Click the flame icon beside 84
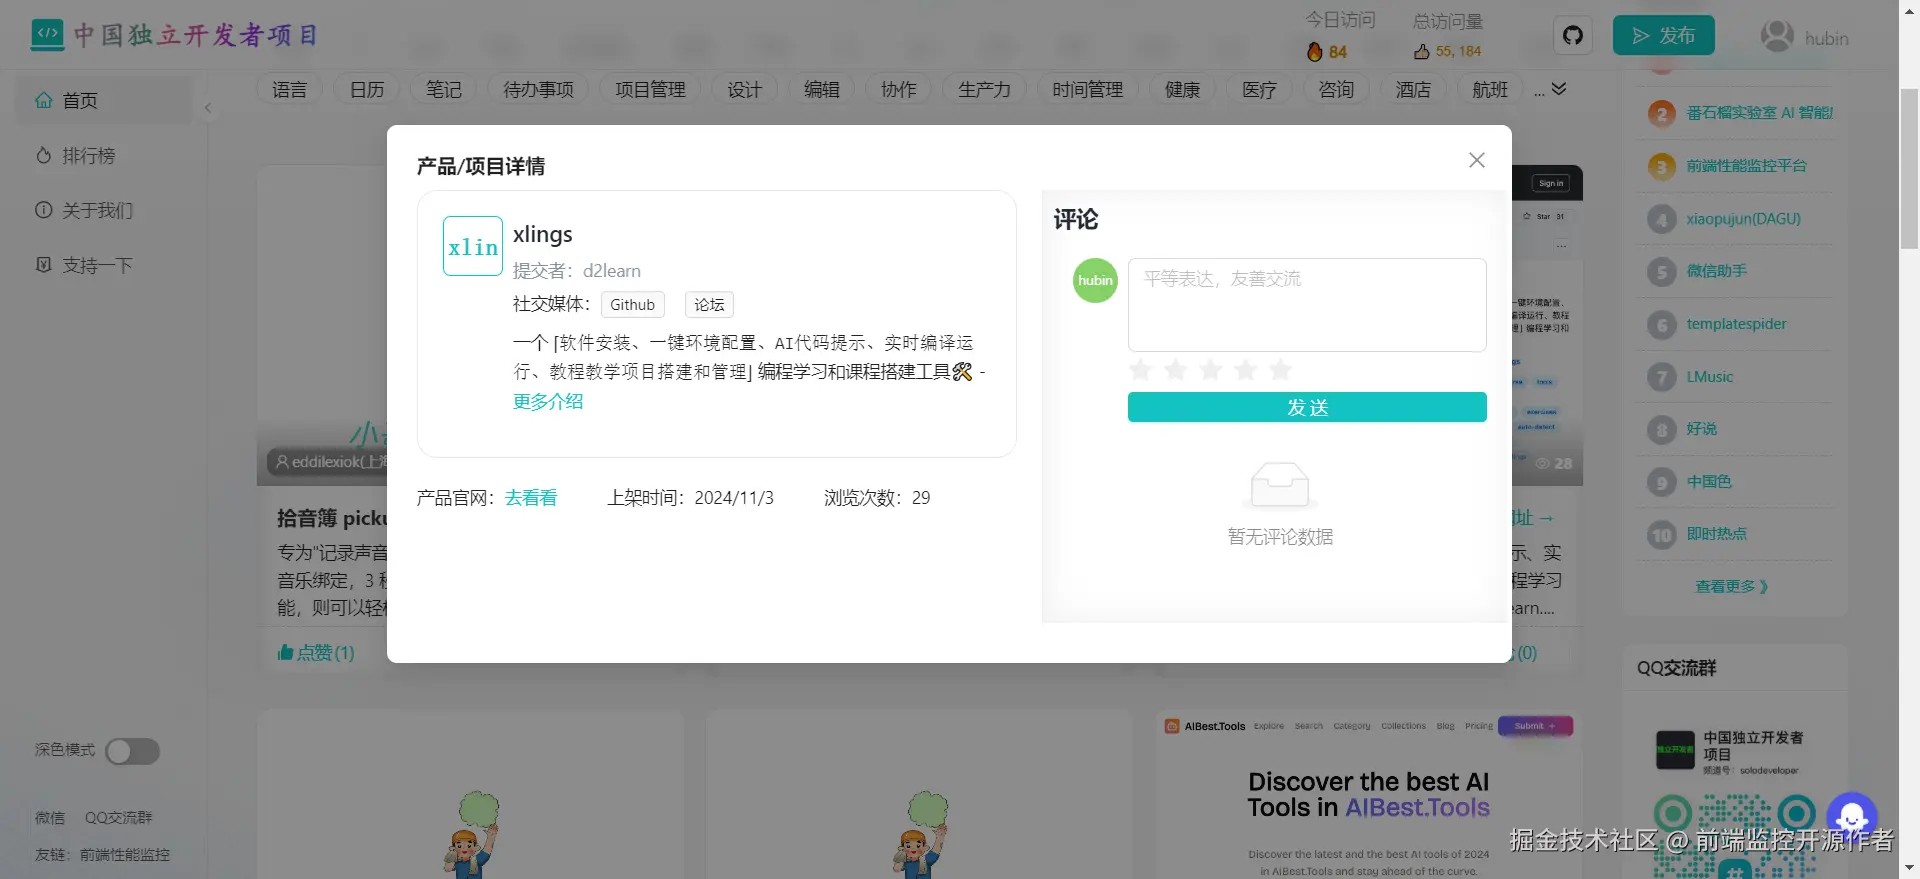 click(1315, 52)
